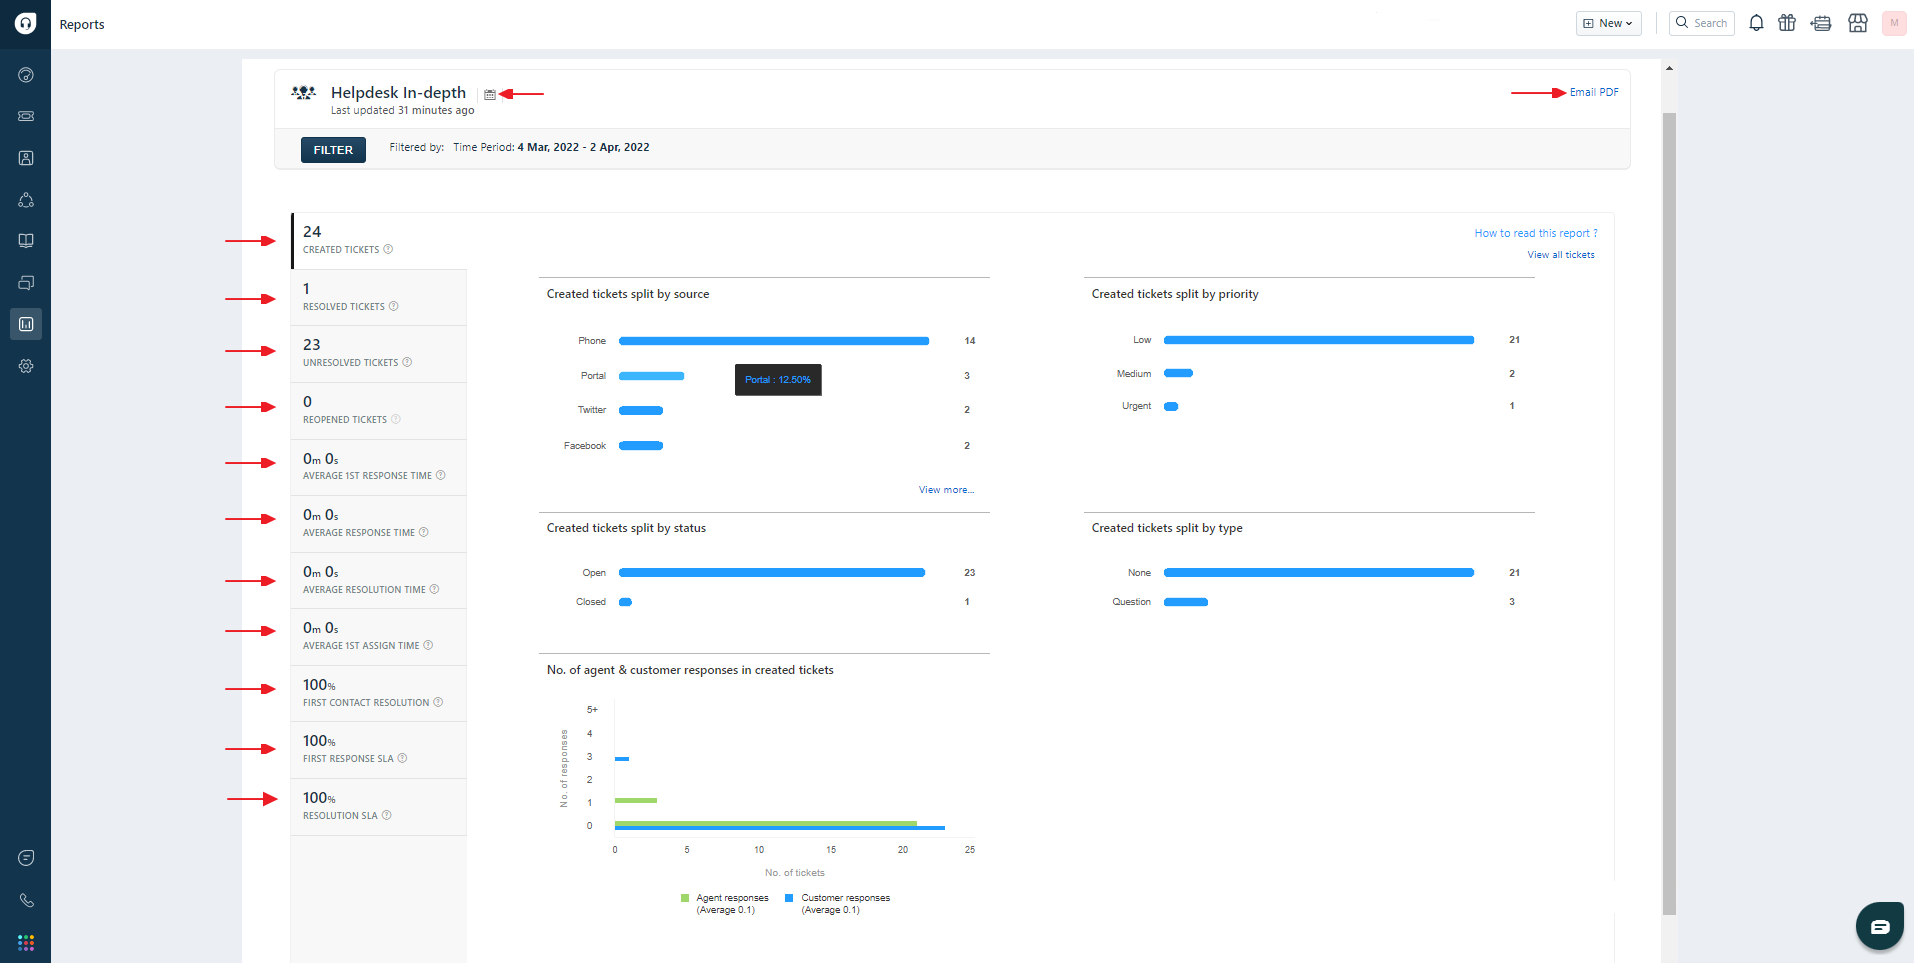
Task: Select the Resolution SLA tab
Action: (379, 807)
